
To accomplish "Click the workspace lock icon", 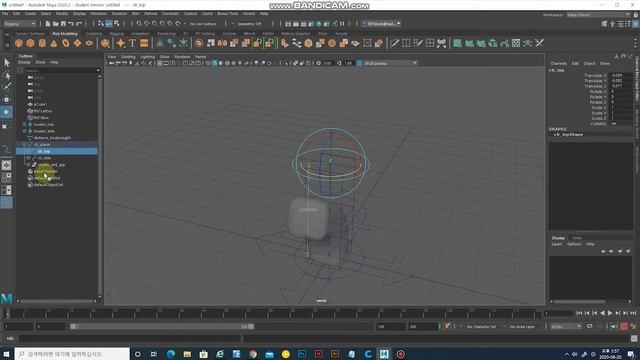I will point(635,15).
